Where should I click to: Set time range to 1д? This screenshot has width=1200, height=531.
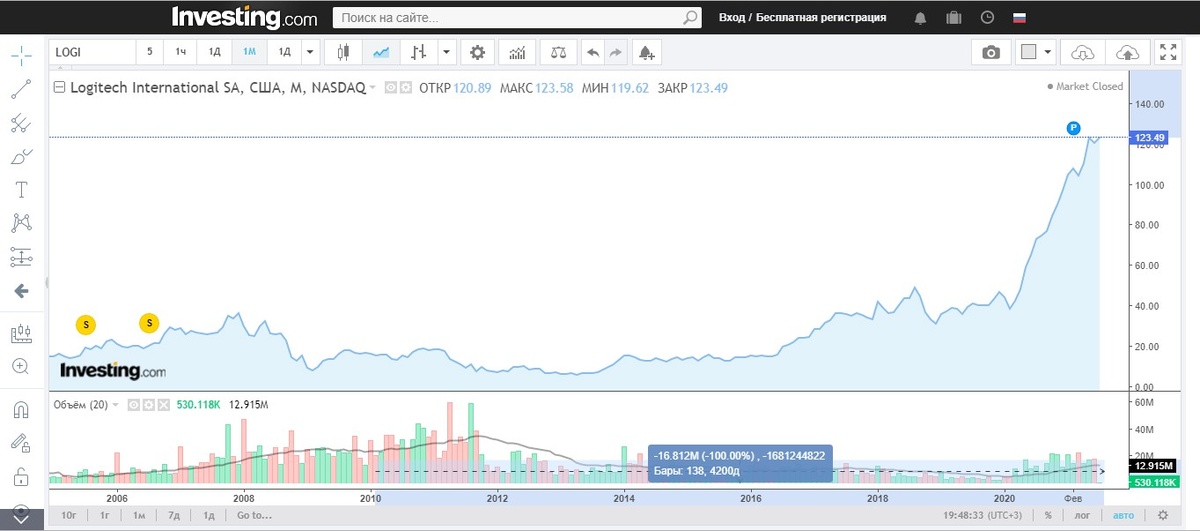(209, 515)
